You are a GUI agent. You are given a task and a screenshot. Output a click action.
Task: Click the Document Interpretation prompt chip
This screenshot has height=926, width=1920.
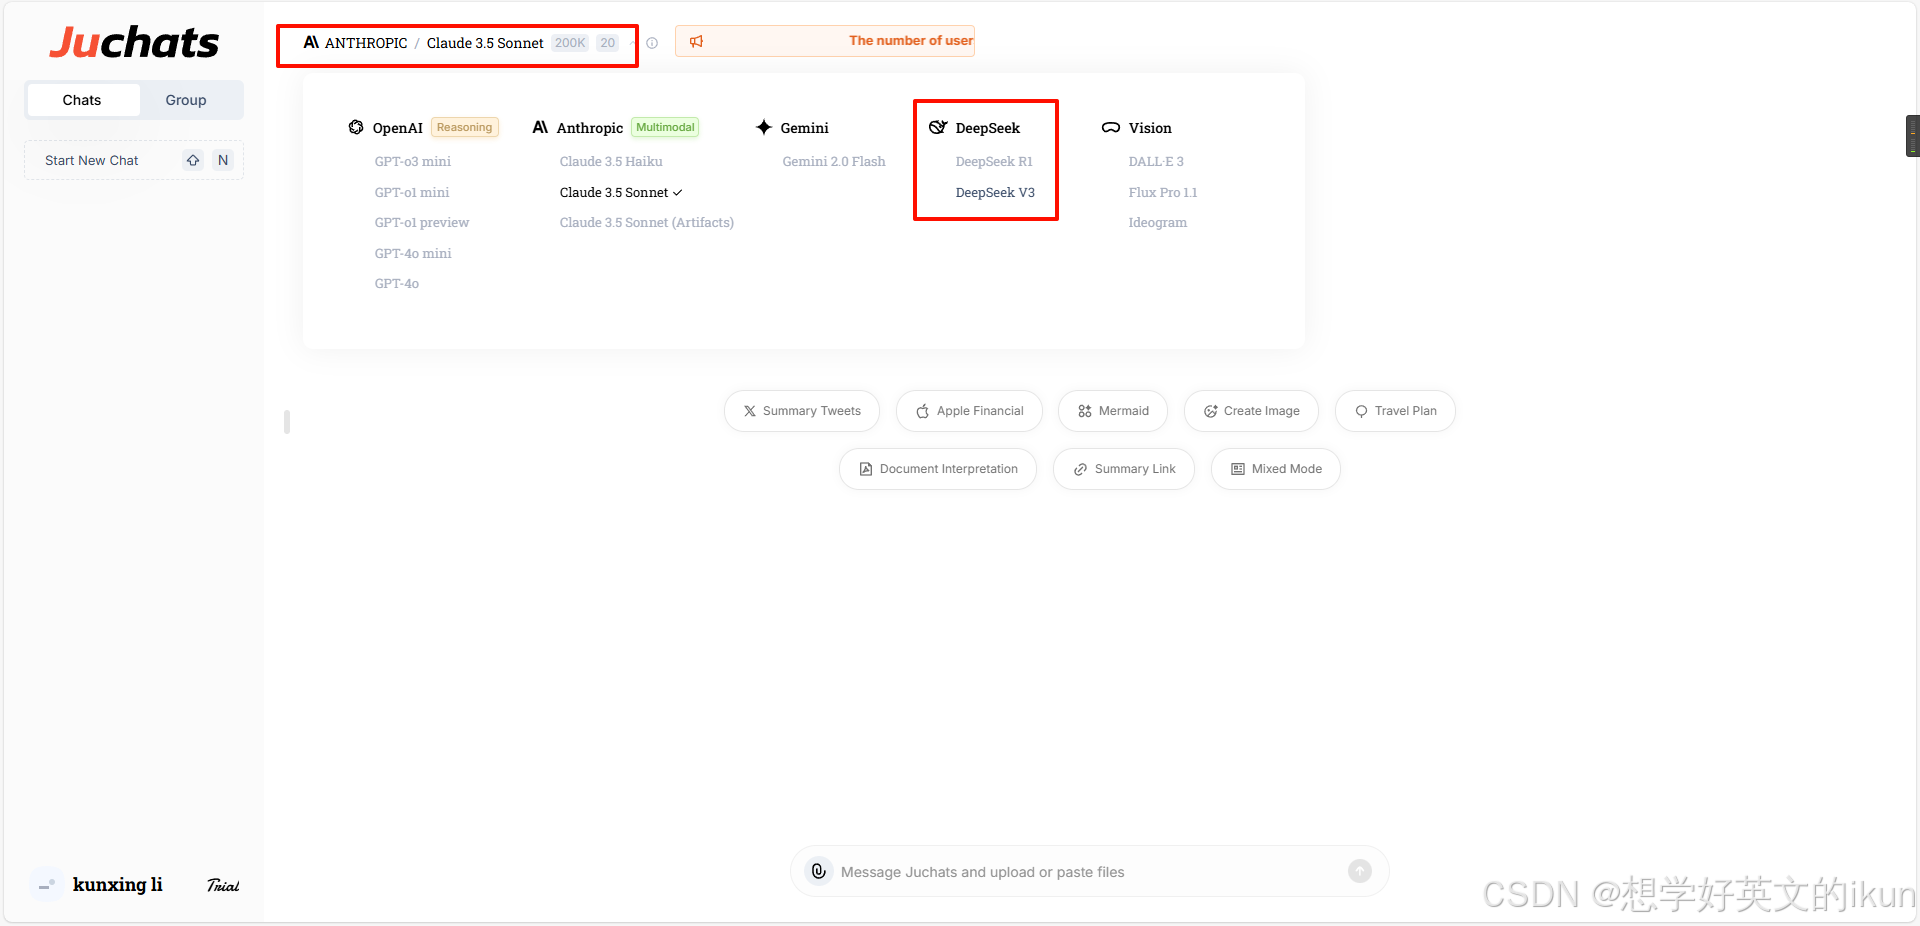click(938, 469)
